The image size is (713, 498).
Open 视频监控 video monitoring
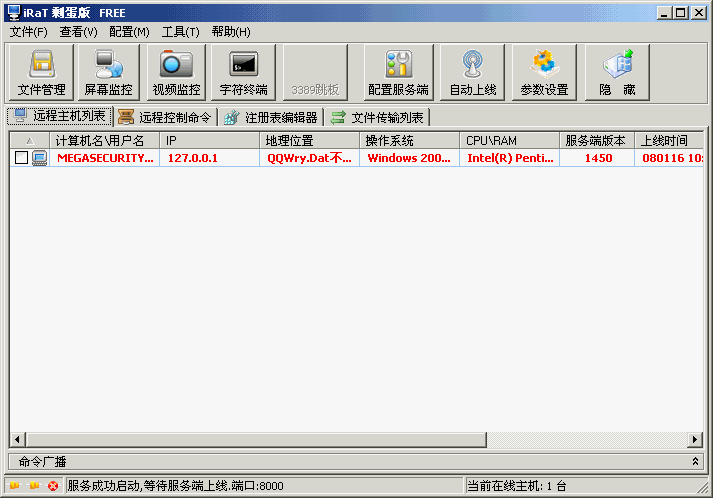[x=176, y=72]
